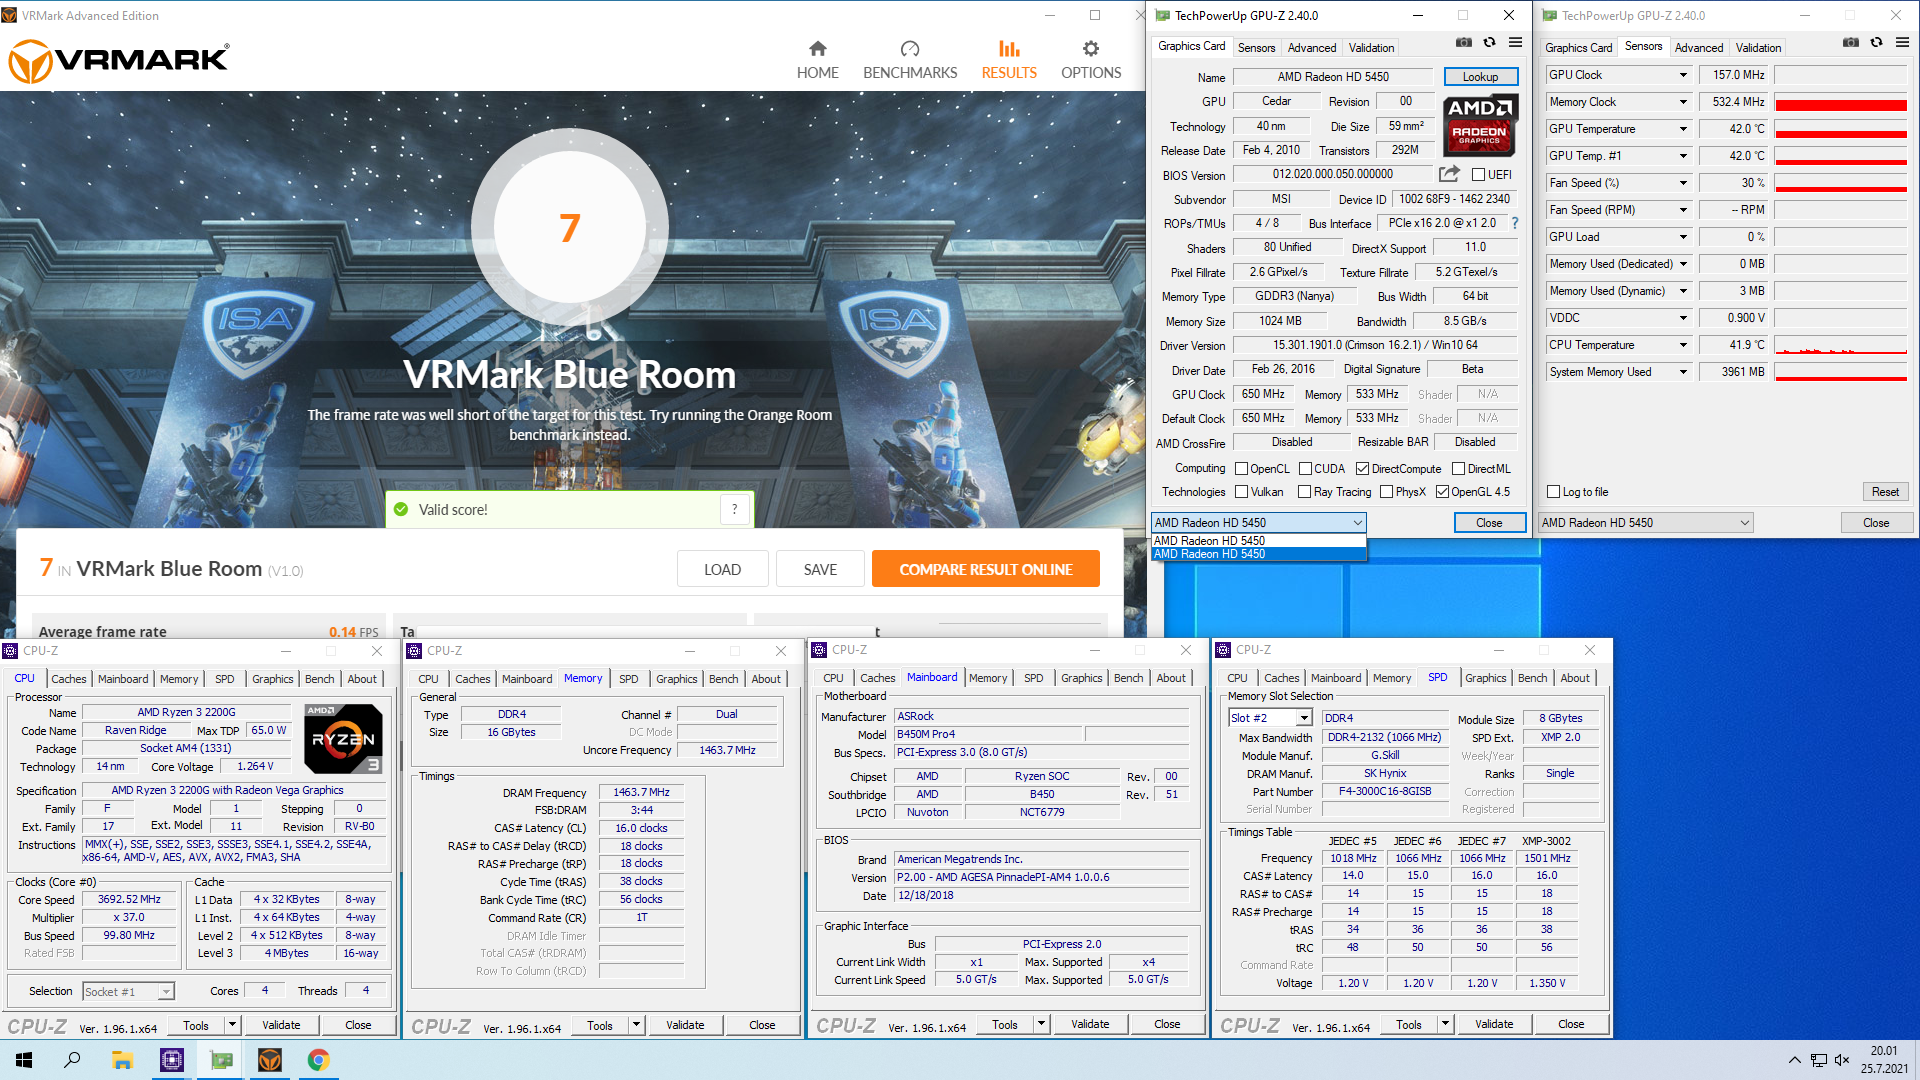Open Advanced tab in front GPU-Z window
1920x1080 pixels.
click(1312, 48)
